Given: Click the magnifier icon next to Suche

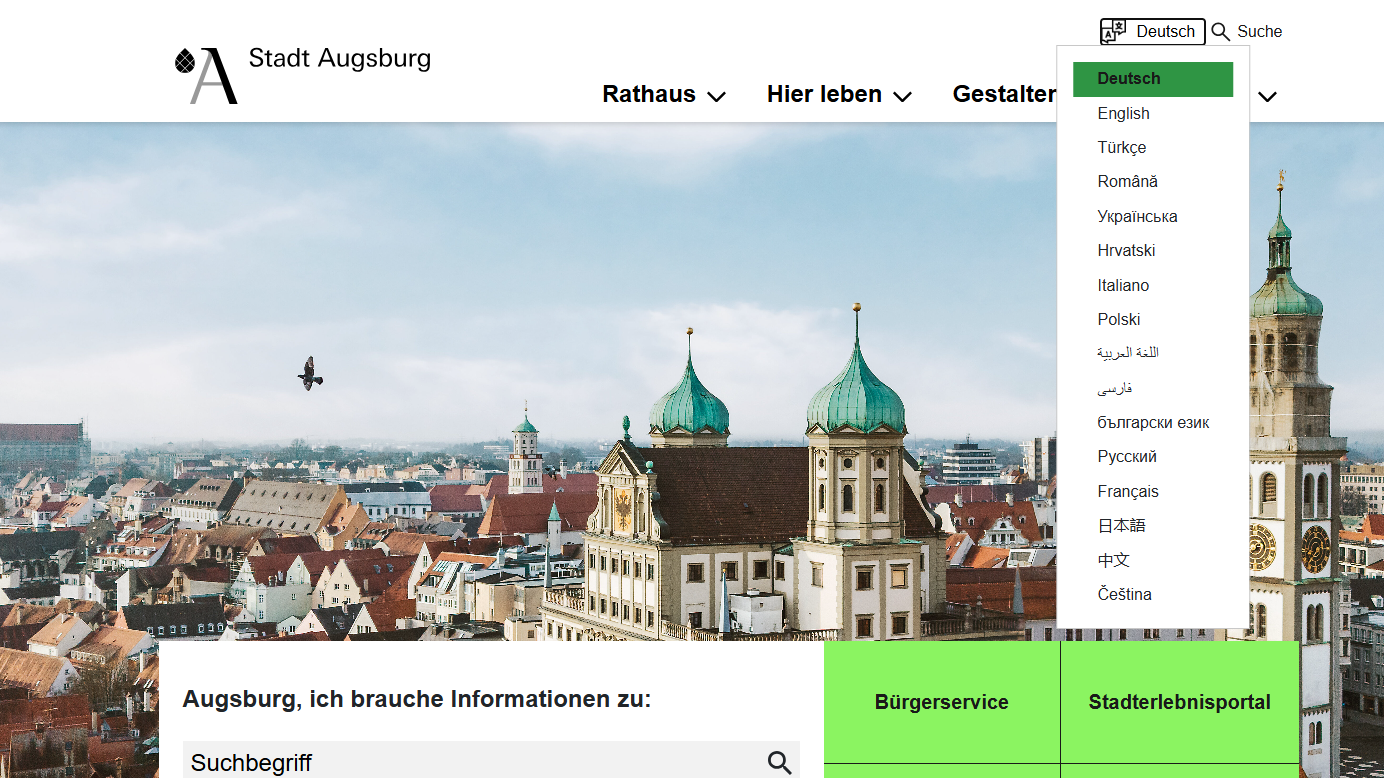Looking at the screenshot, I should coord(1220,31).
